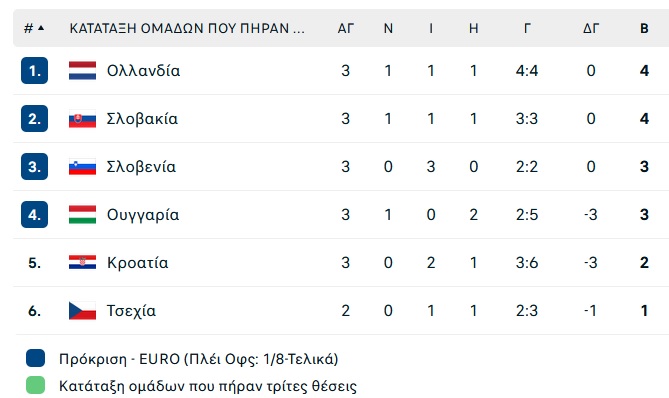Click the Czech Republic flag icon
The height and width of the screenshot is (398, 669).
(x=82, y=311)
